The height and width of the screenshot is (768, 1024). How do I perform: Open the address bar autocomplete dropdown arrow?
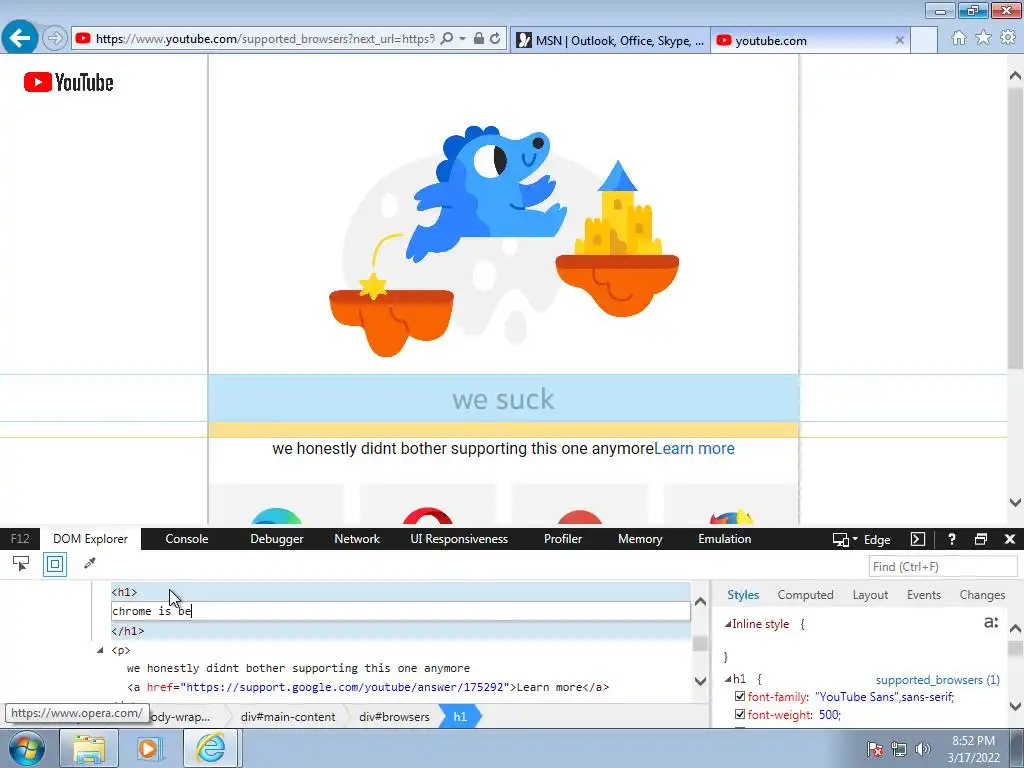click(462, 39)
